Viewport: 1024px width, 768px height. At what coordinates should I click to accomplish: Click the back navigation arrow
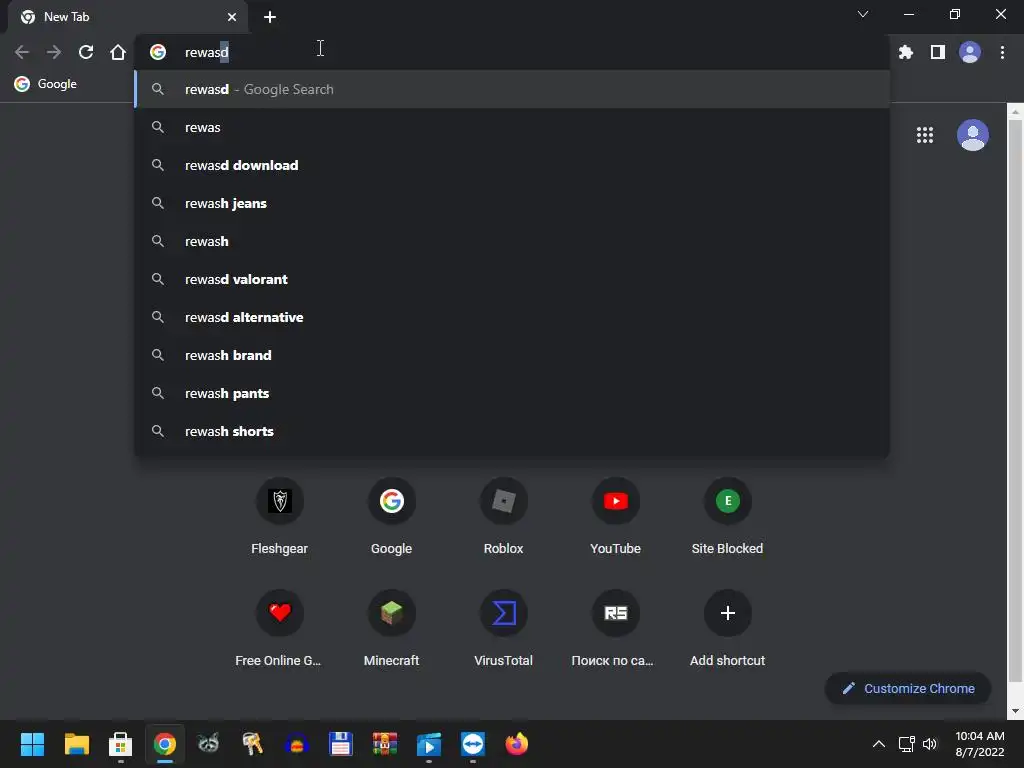click(x=22, y=52)
